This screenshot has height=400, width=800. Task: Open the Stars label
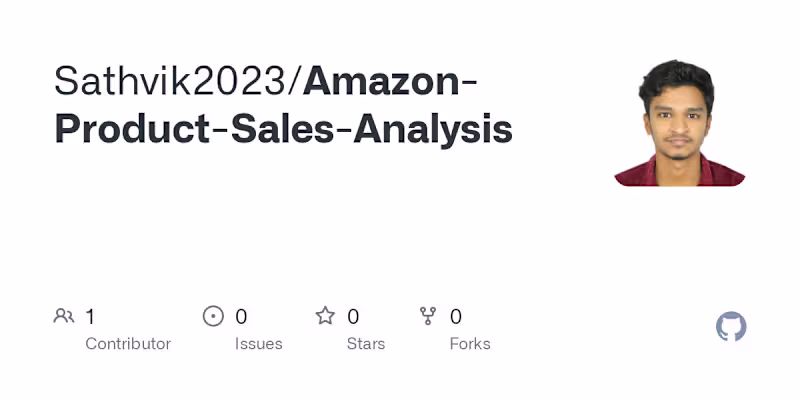click(367, 344)
